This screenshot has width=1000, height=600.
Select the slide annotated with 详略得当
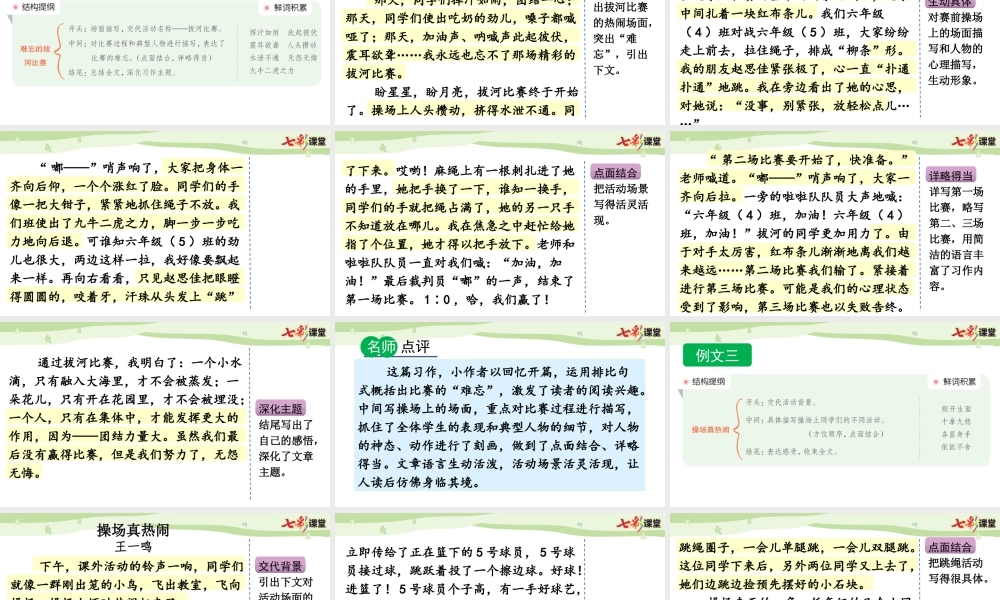(x=835, y=224)
